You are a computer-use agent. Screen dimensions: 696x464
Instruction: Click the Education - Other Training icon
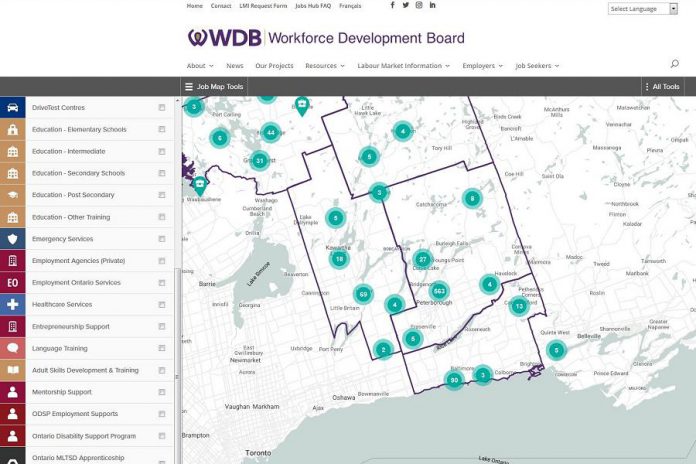[x=12, y=217]
